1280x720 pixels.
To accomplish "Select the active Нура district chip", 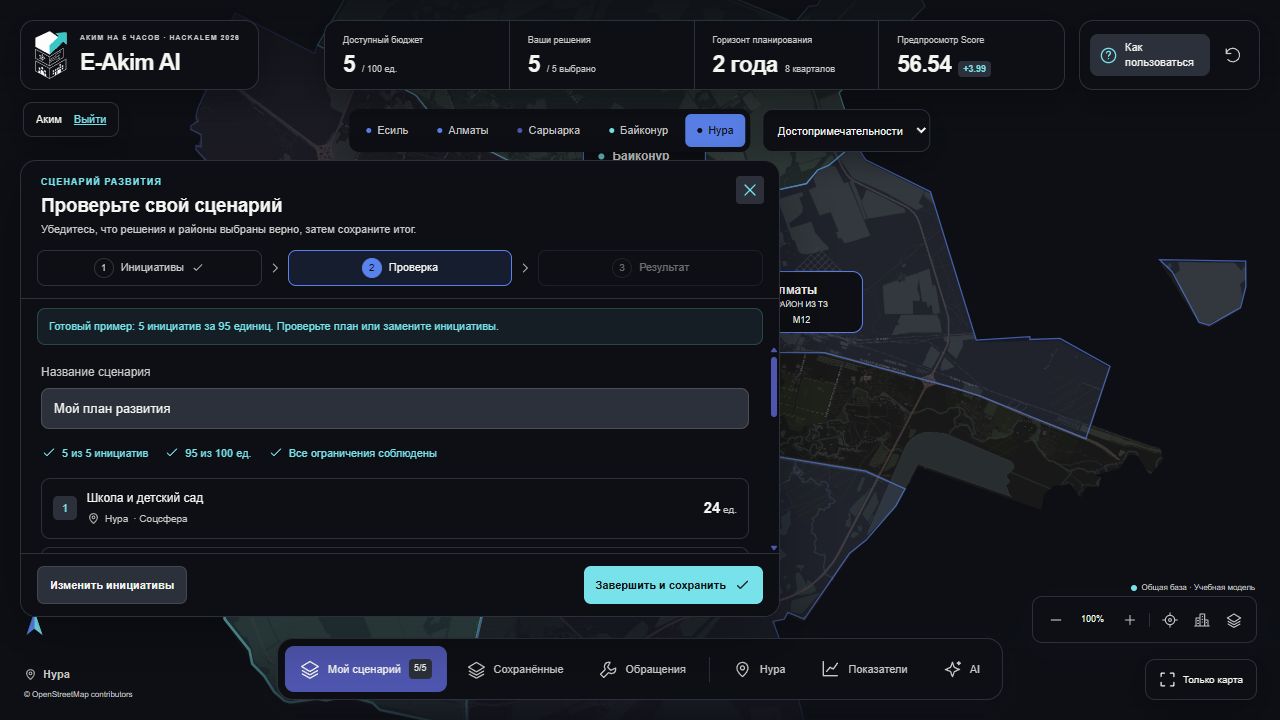I will click(715, 130).
